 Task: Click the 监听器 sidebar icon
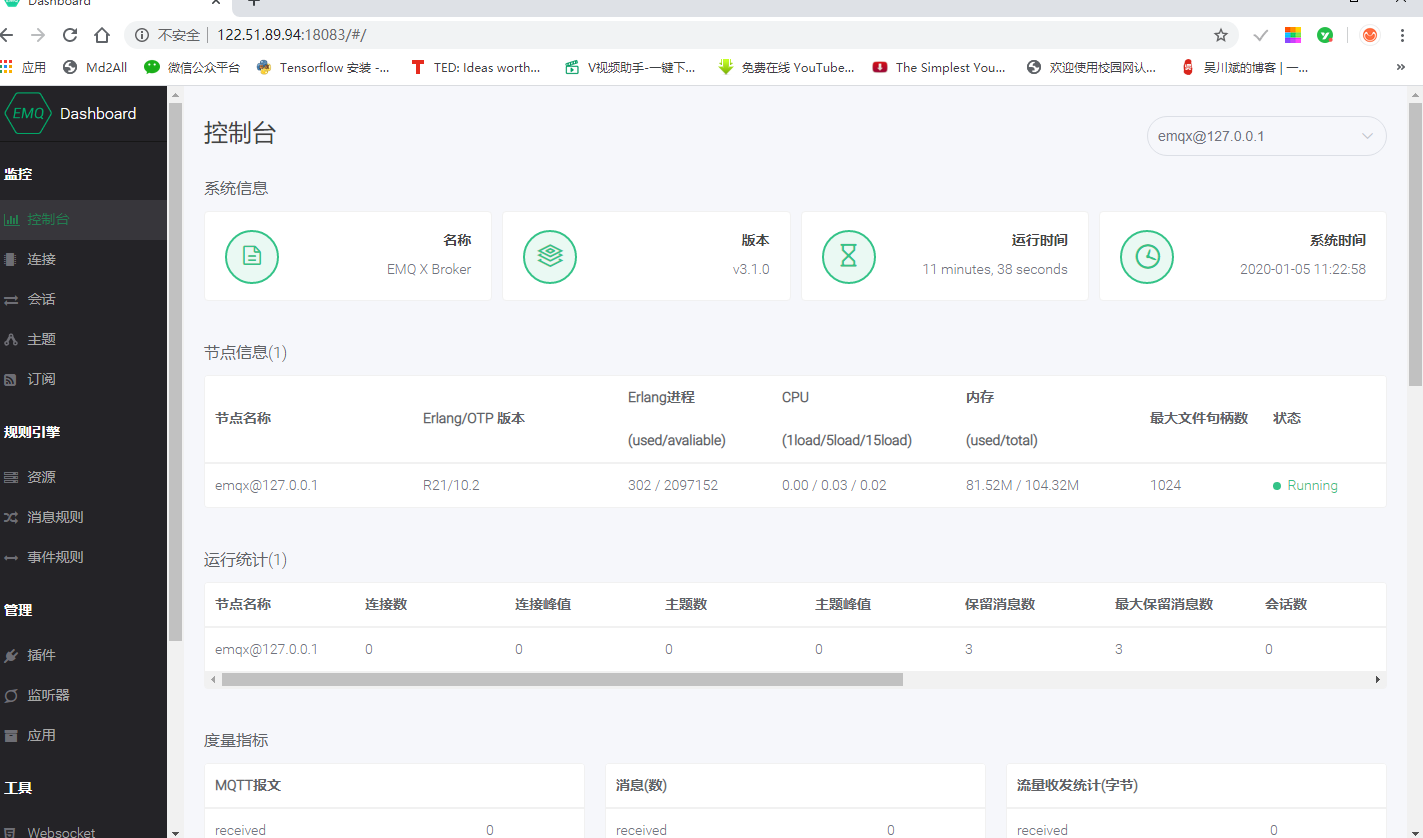pos(11,695)
